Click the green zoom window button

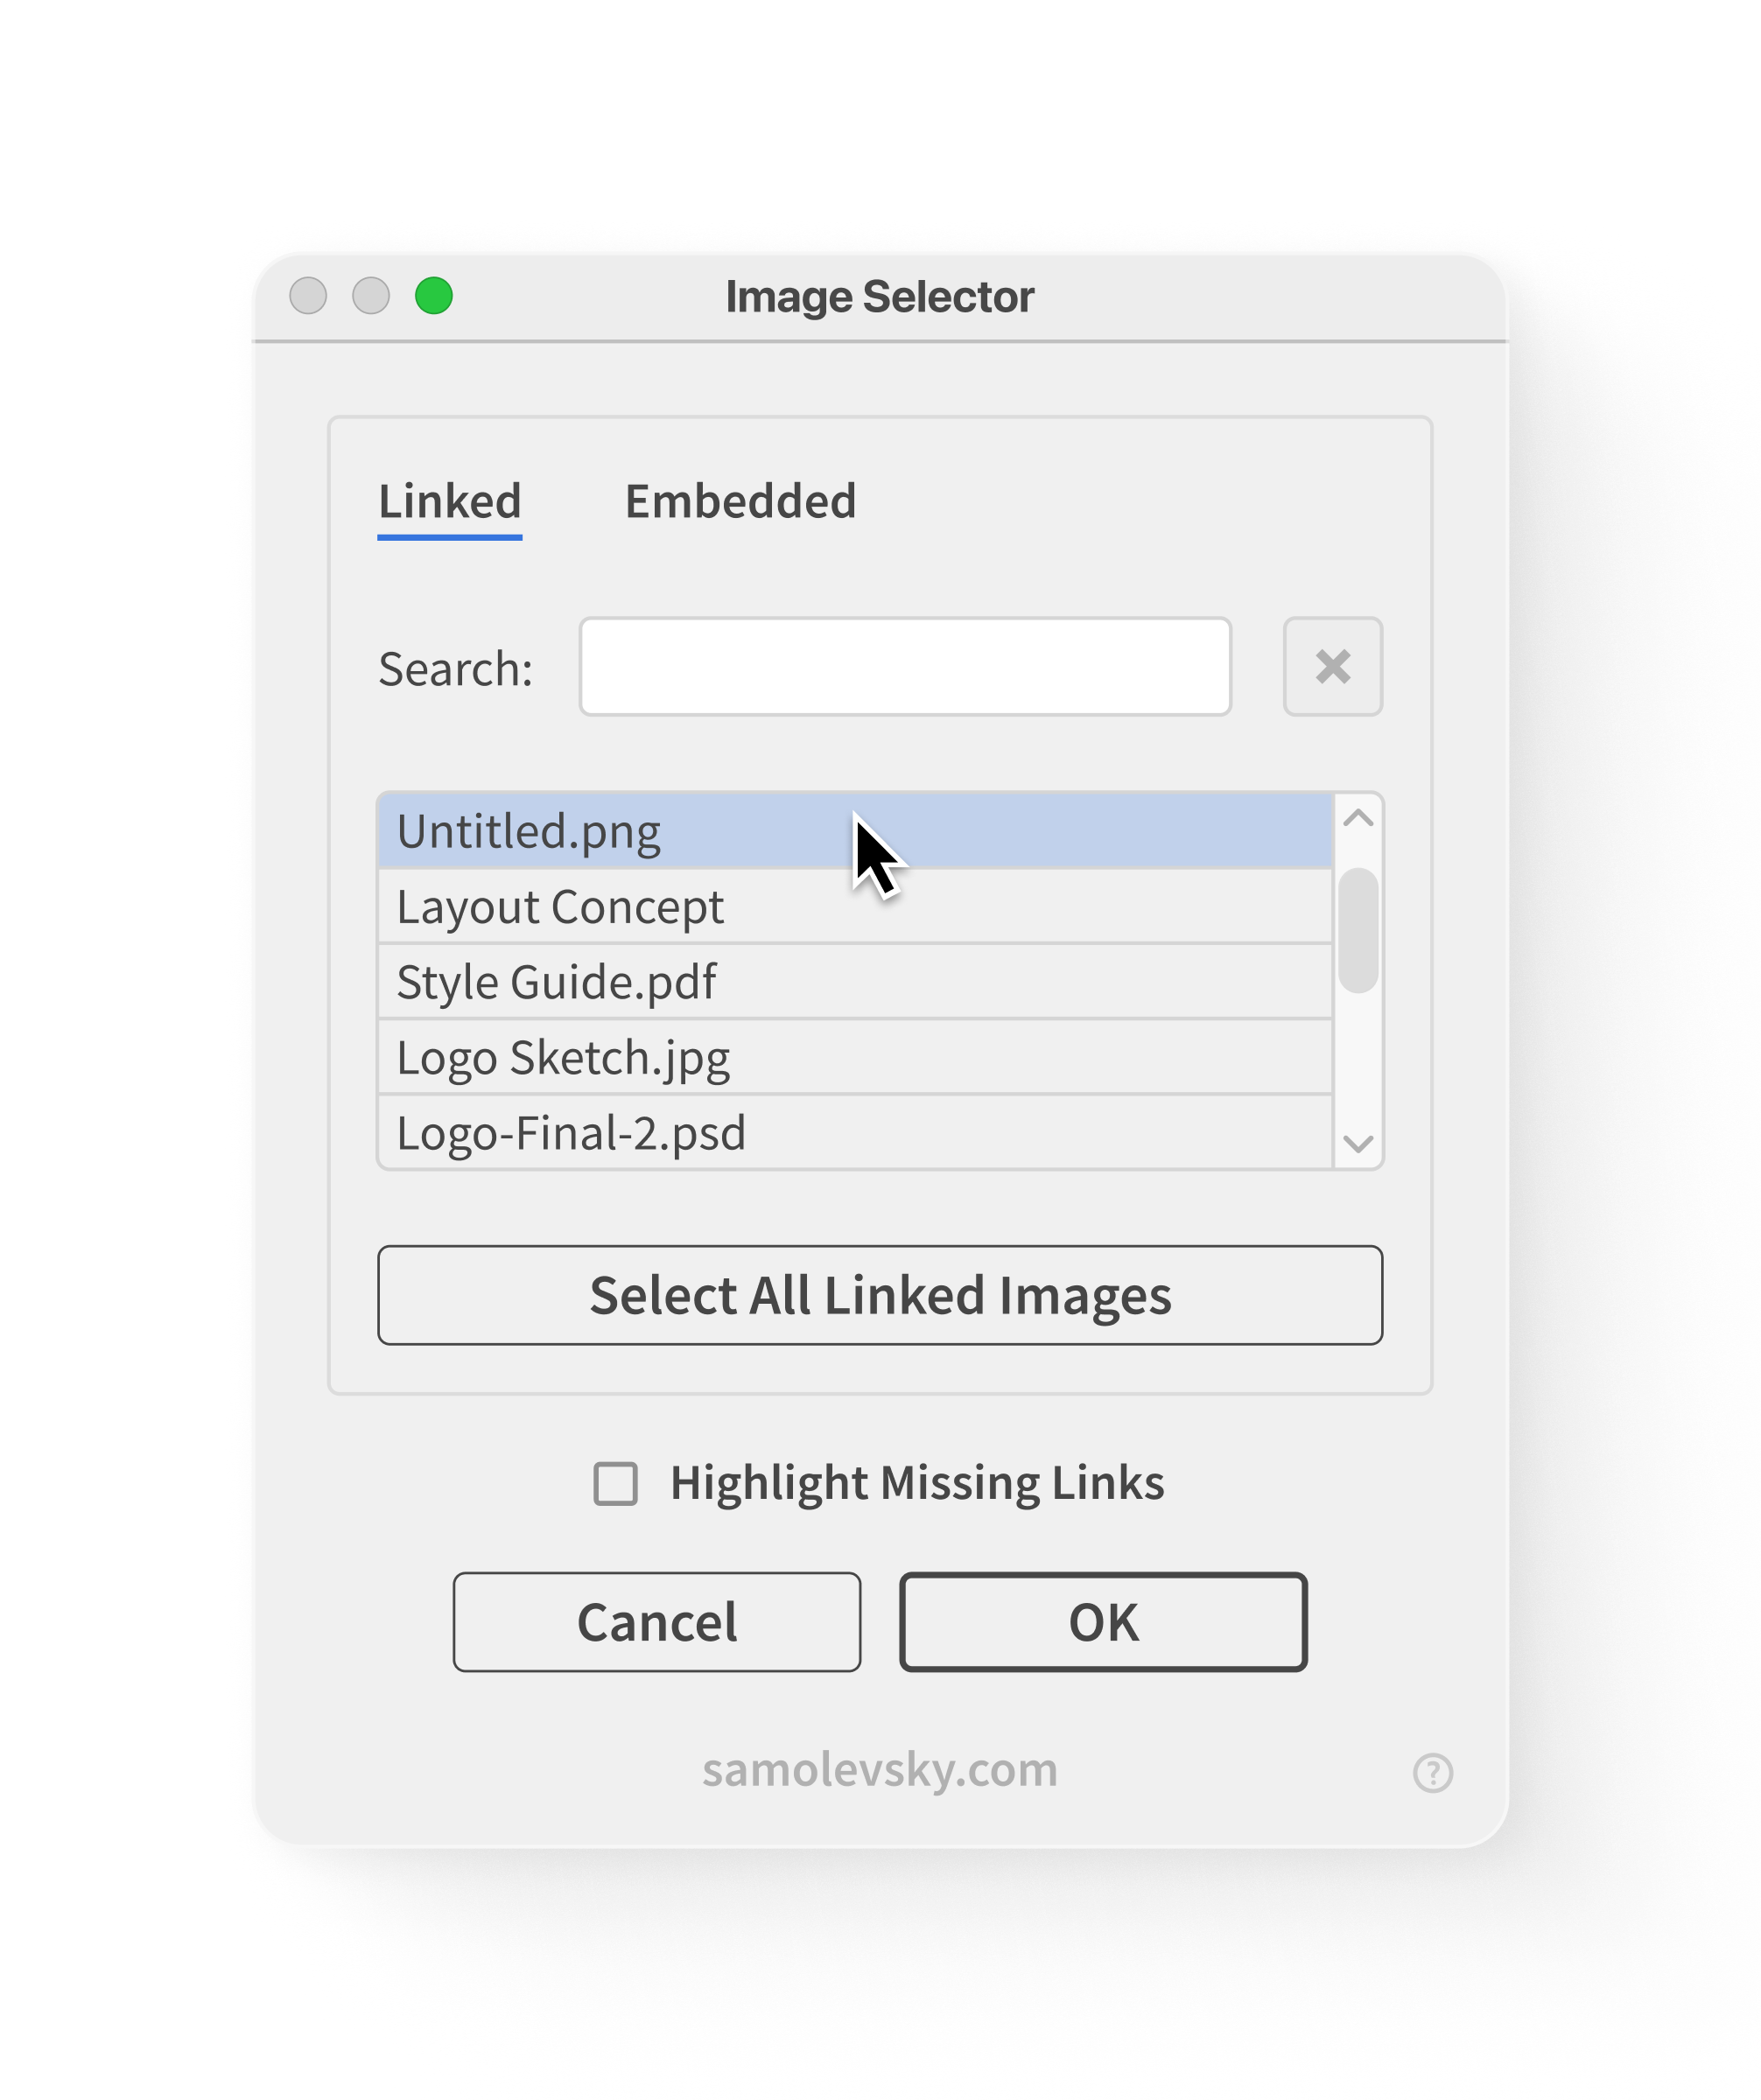point(434,296)
